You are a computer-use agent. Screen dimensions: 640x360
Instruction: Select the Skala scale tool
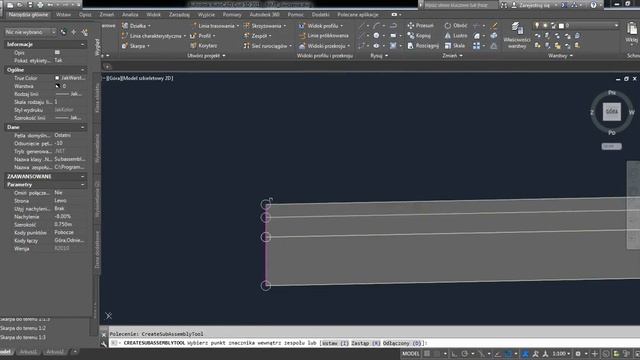click(455, 46)
